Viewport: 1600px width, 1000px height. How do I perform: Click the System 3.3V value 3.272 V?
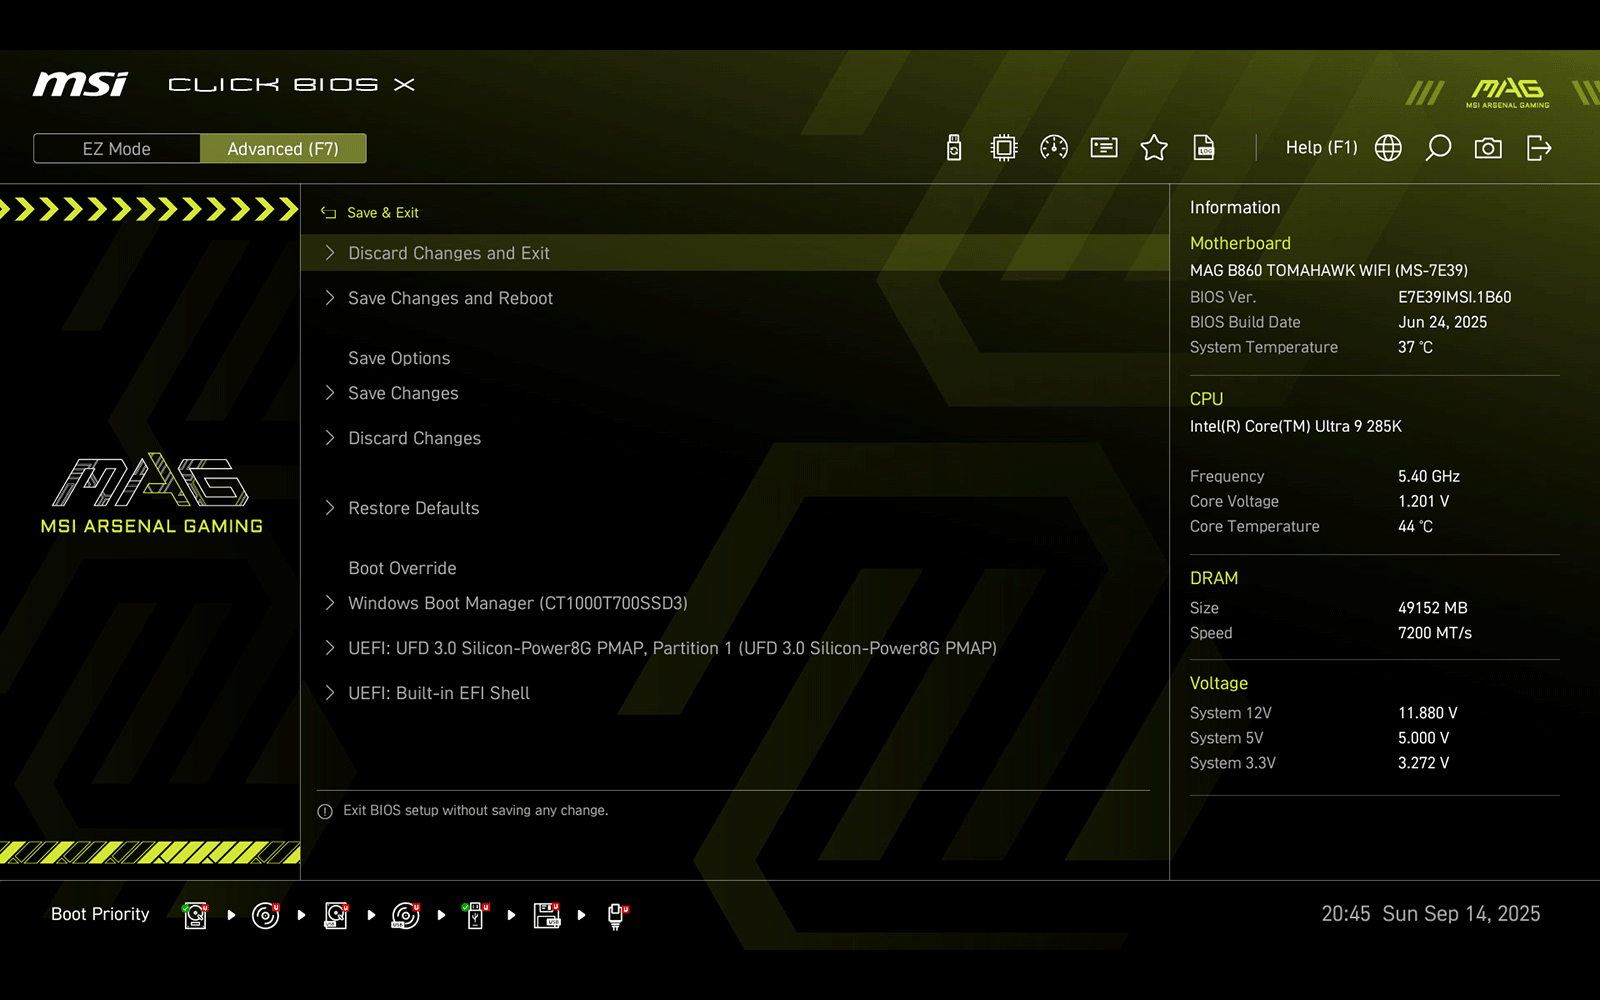[x=1423, y=763]
